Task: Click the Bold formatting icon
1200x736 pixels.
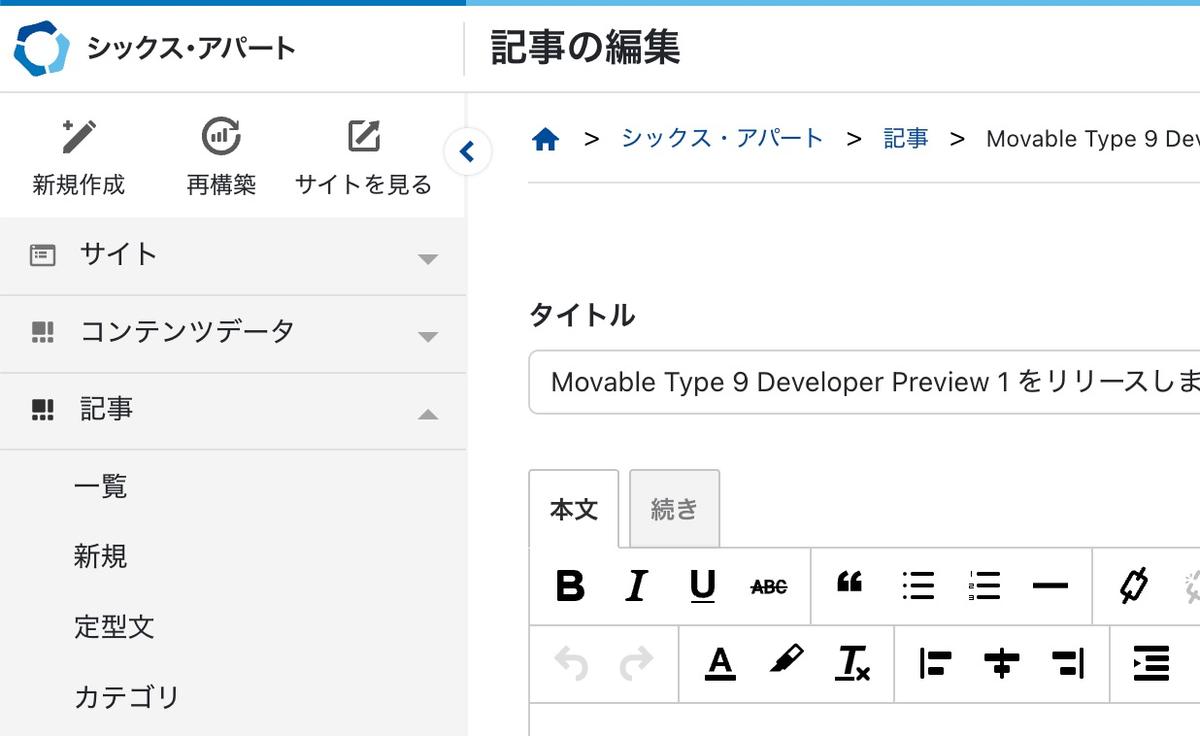Action: click(570, 586)
